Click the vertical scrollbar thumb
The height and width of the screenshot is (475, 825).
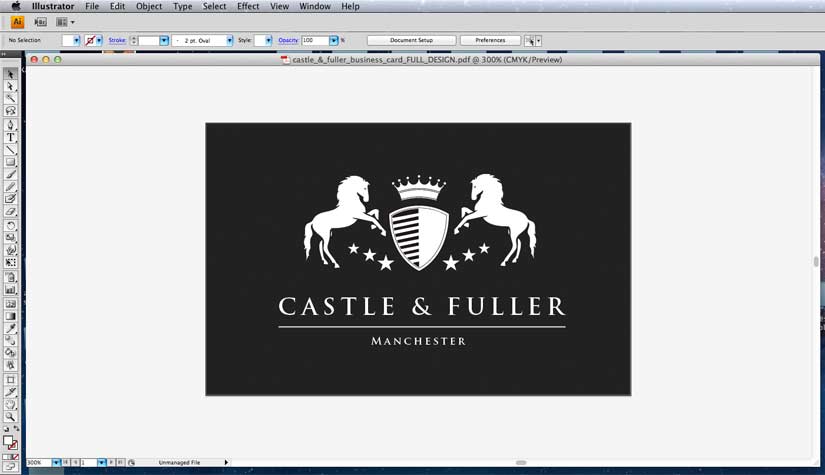(x=816, y=261)
